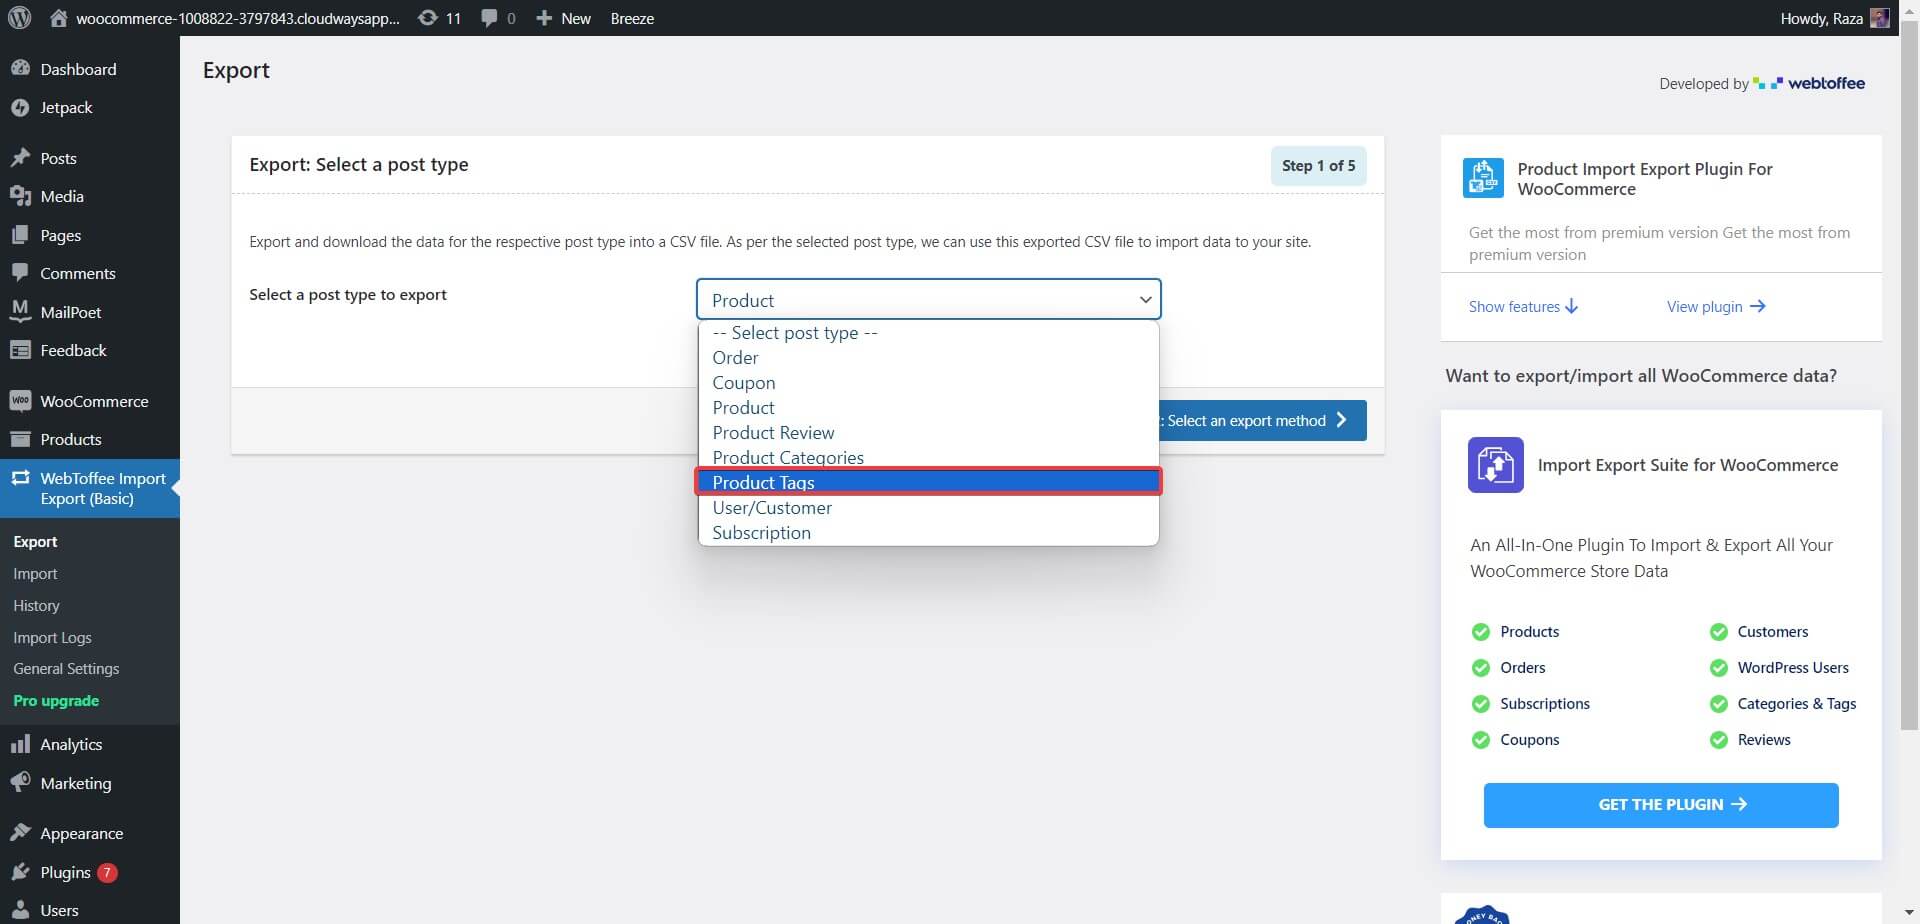
Task: Choose User/Customer from the list
Action: tap(928, 508)
